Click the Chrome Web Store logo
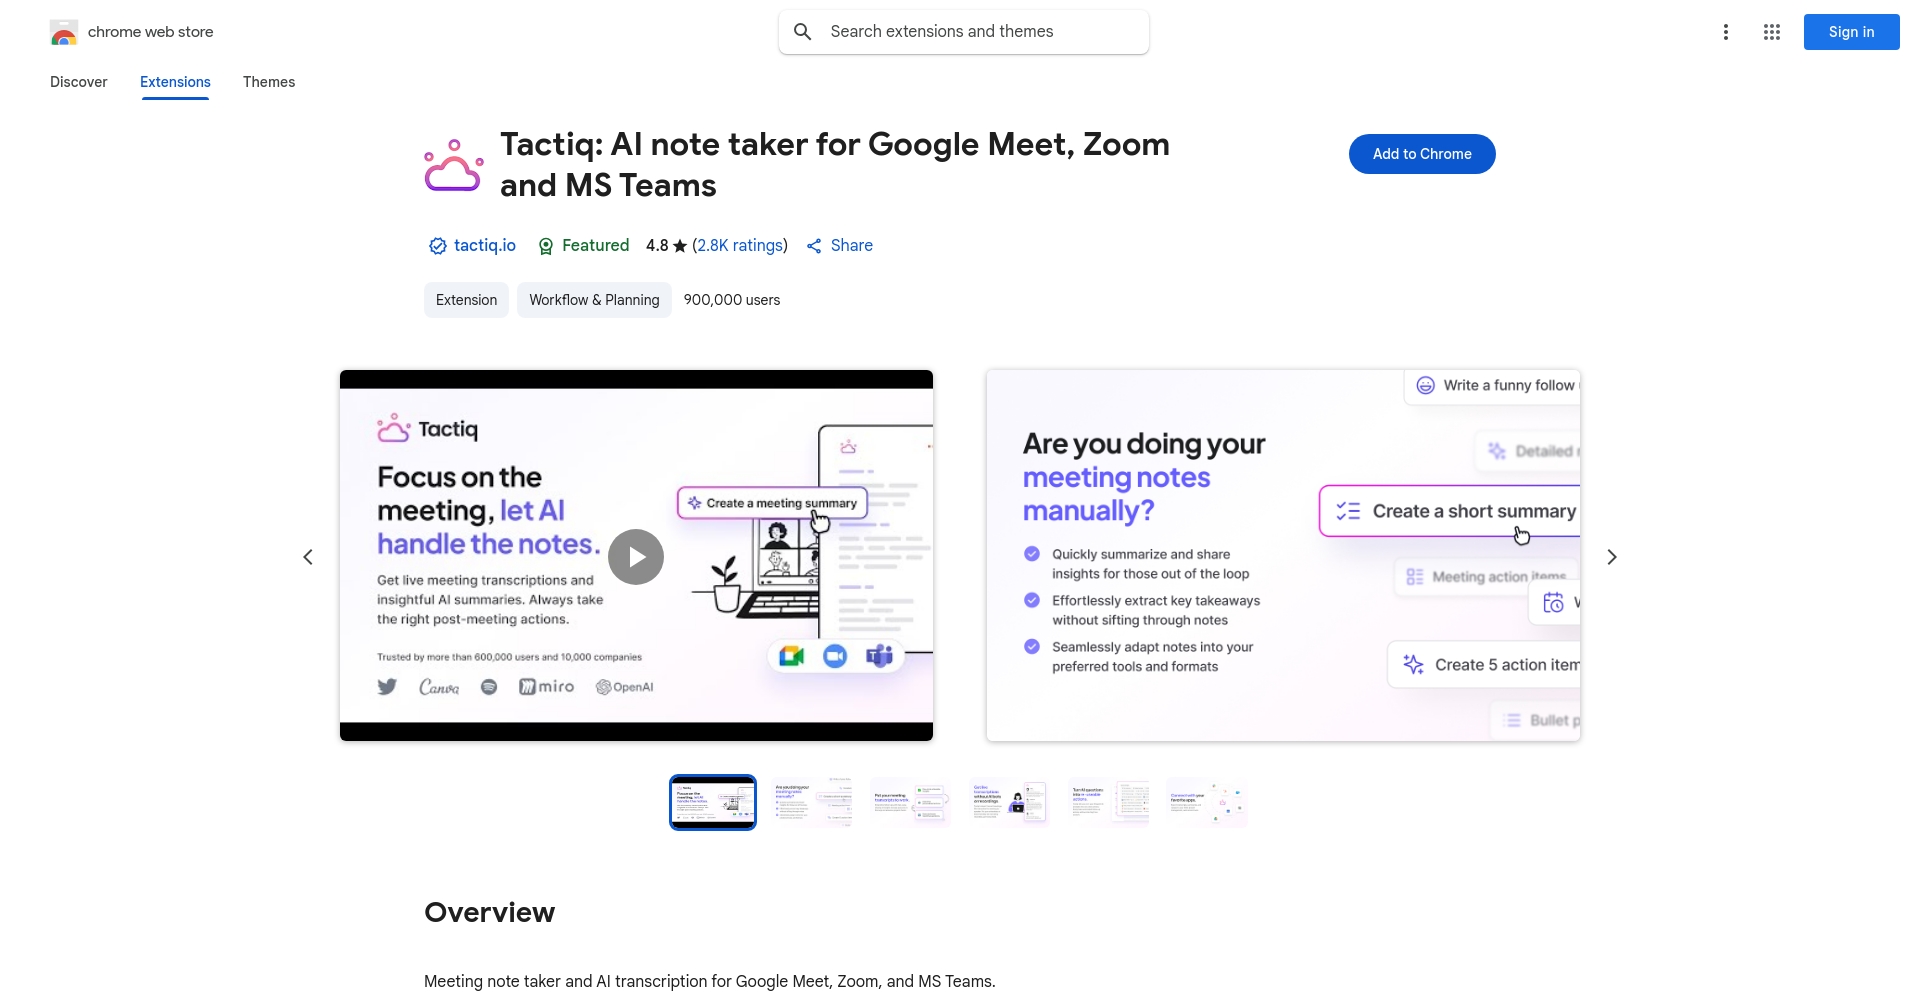Viewport: 1920px width, 1000px height. (64, 32)
